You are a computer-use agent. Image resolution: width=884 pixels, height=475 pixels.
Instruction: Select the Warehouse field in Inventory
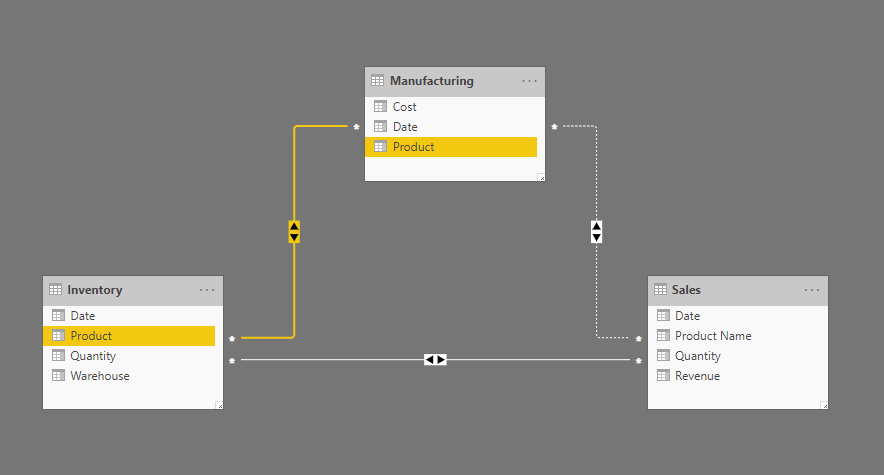point(99,376)
